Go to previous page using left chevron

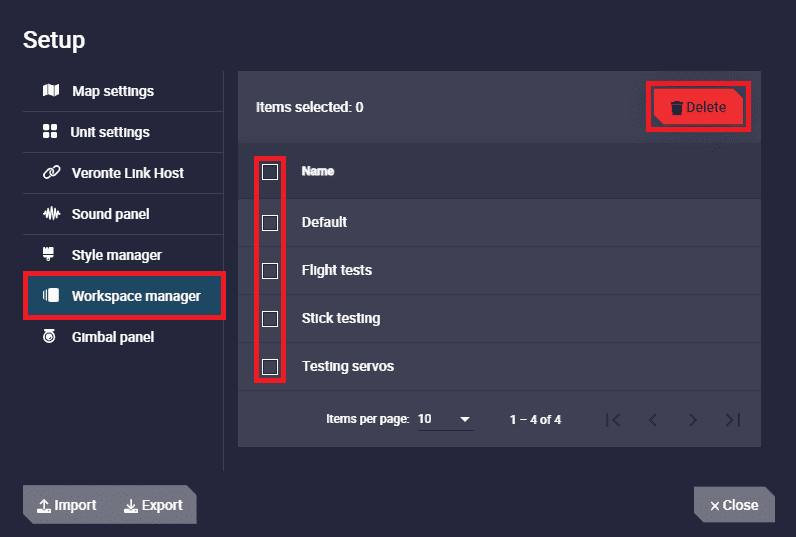[x=653, y=420]
